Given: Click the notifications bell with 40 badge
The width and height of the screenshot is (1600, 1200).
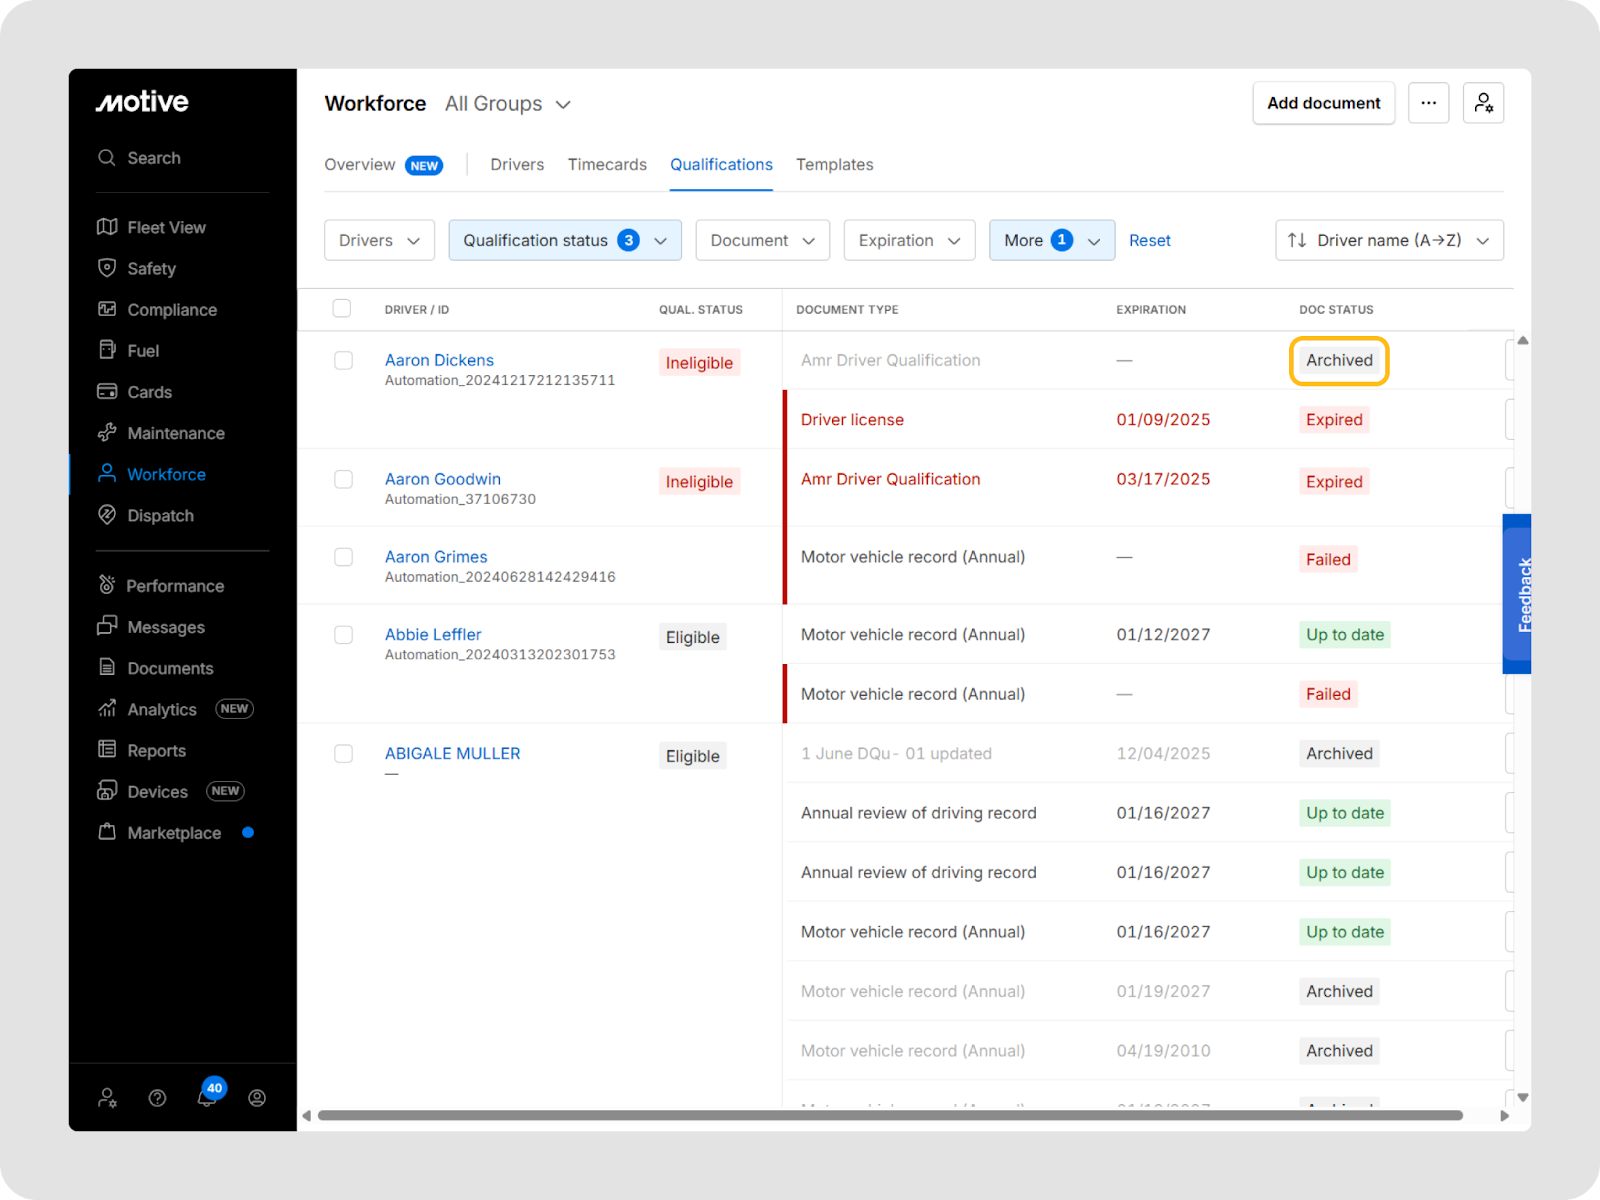Looking at the screenshot, I should click(207, 1097).
